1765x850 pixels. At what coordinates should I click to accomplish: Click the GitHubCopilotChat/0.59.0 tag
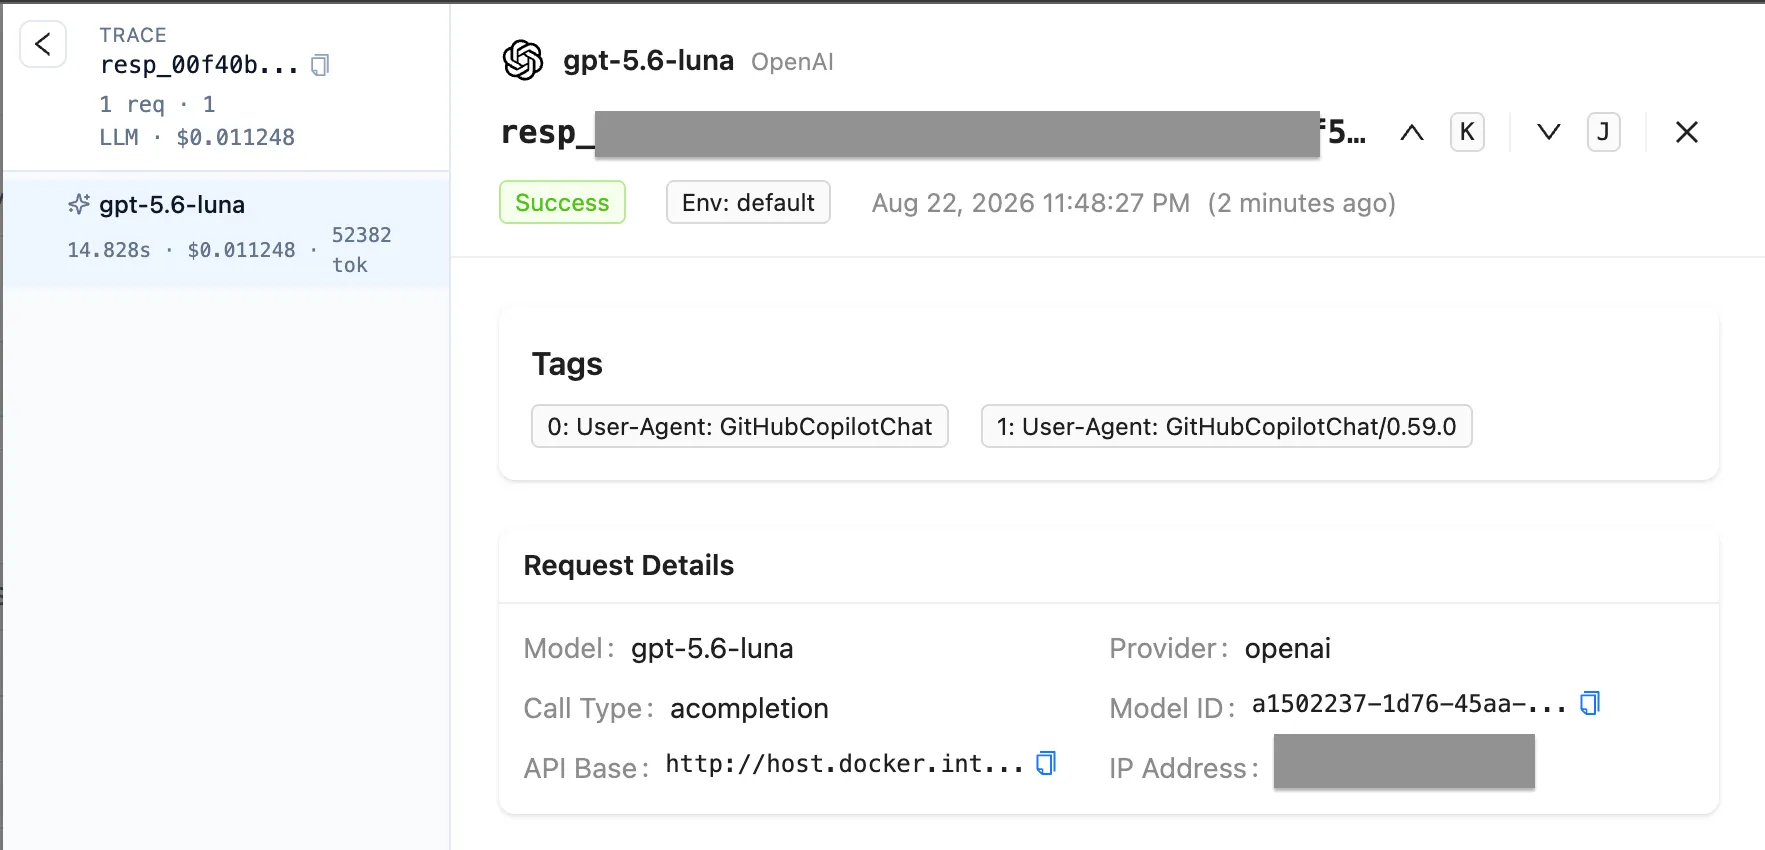[1226, 426]
